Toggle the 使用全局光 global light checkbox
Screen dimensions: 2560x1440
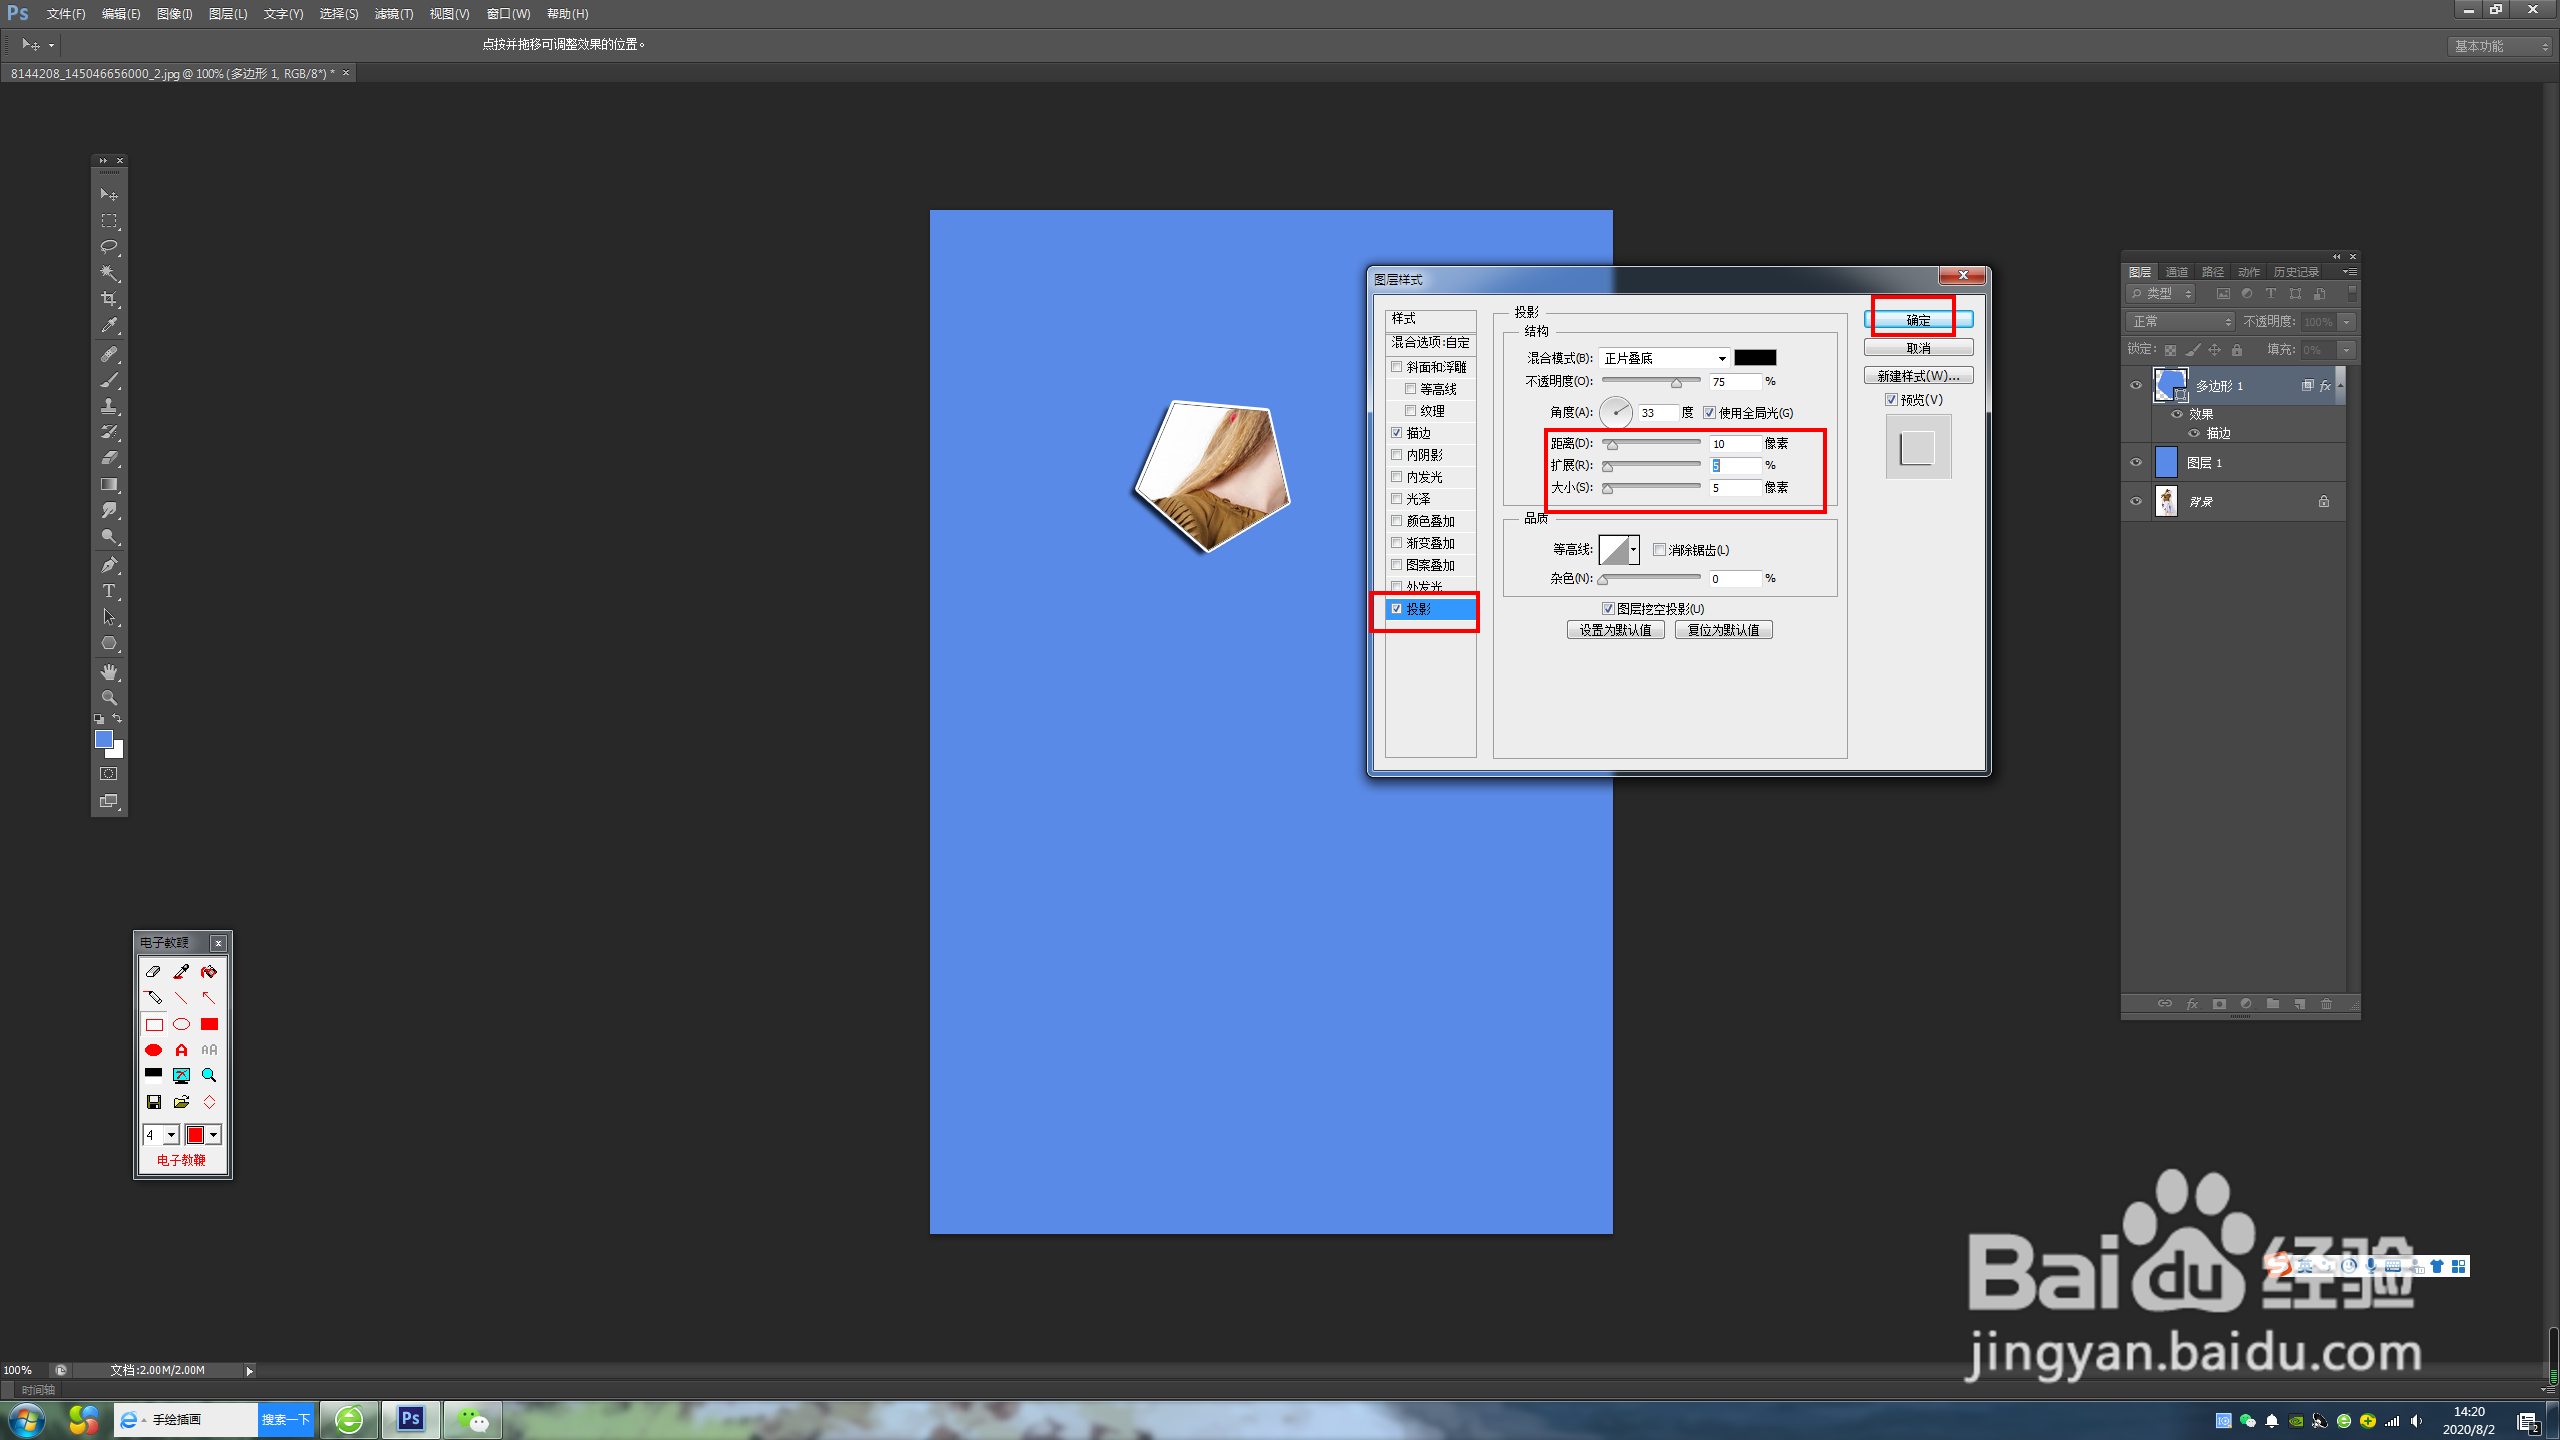coord(1710,413)
